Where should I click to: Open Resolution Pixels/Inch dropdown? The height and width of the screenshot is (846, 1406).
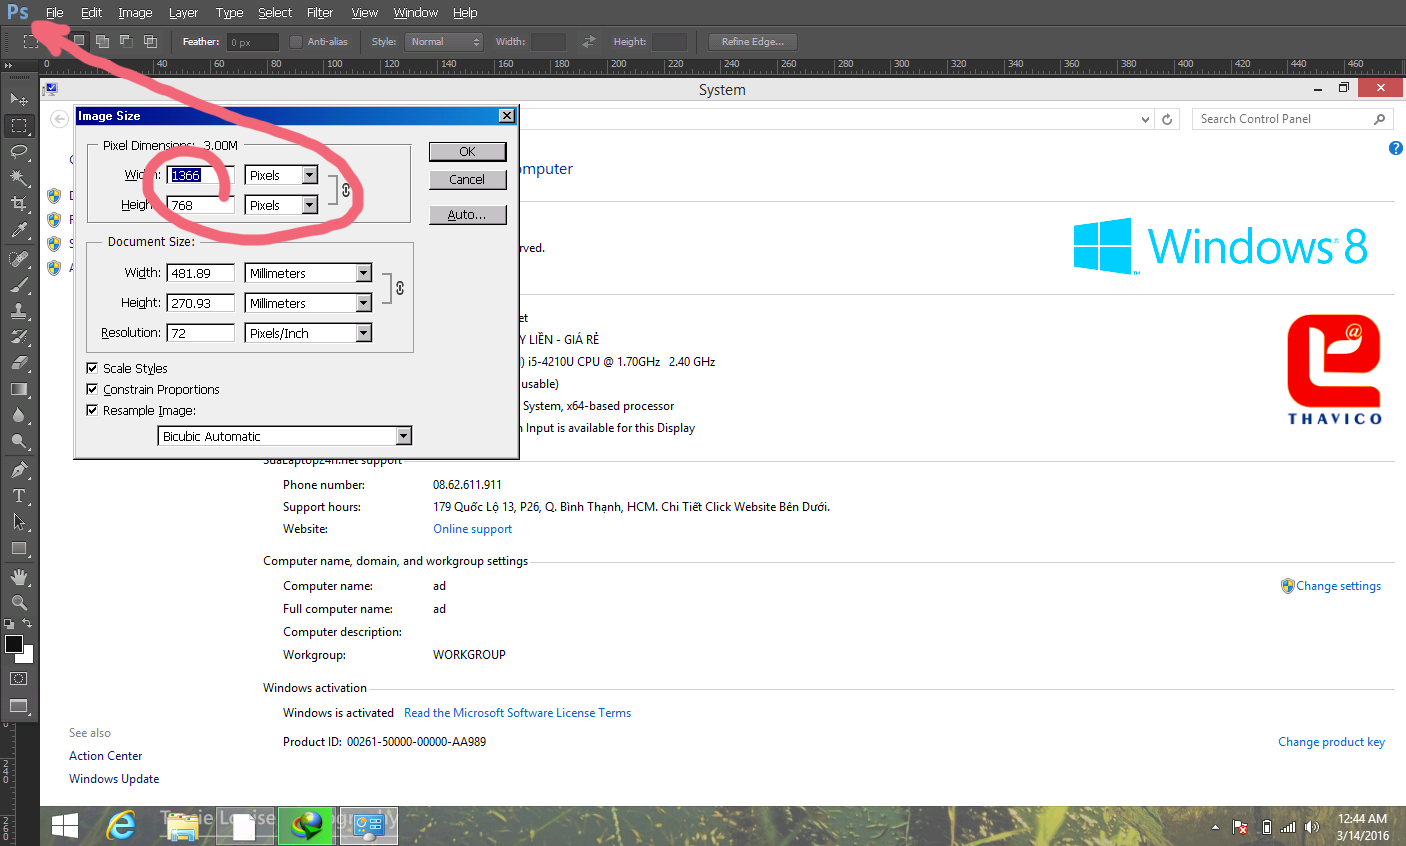(x=308, y=333)
